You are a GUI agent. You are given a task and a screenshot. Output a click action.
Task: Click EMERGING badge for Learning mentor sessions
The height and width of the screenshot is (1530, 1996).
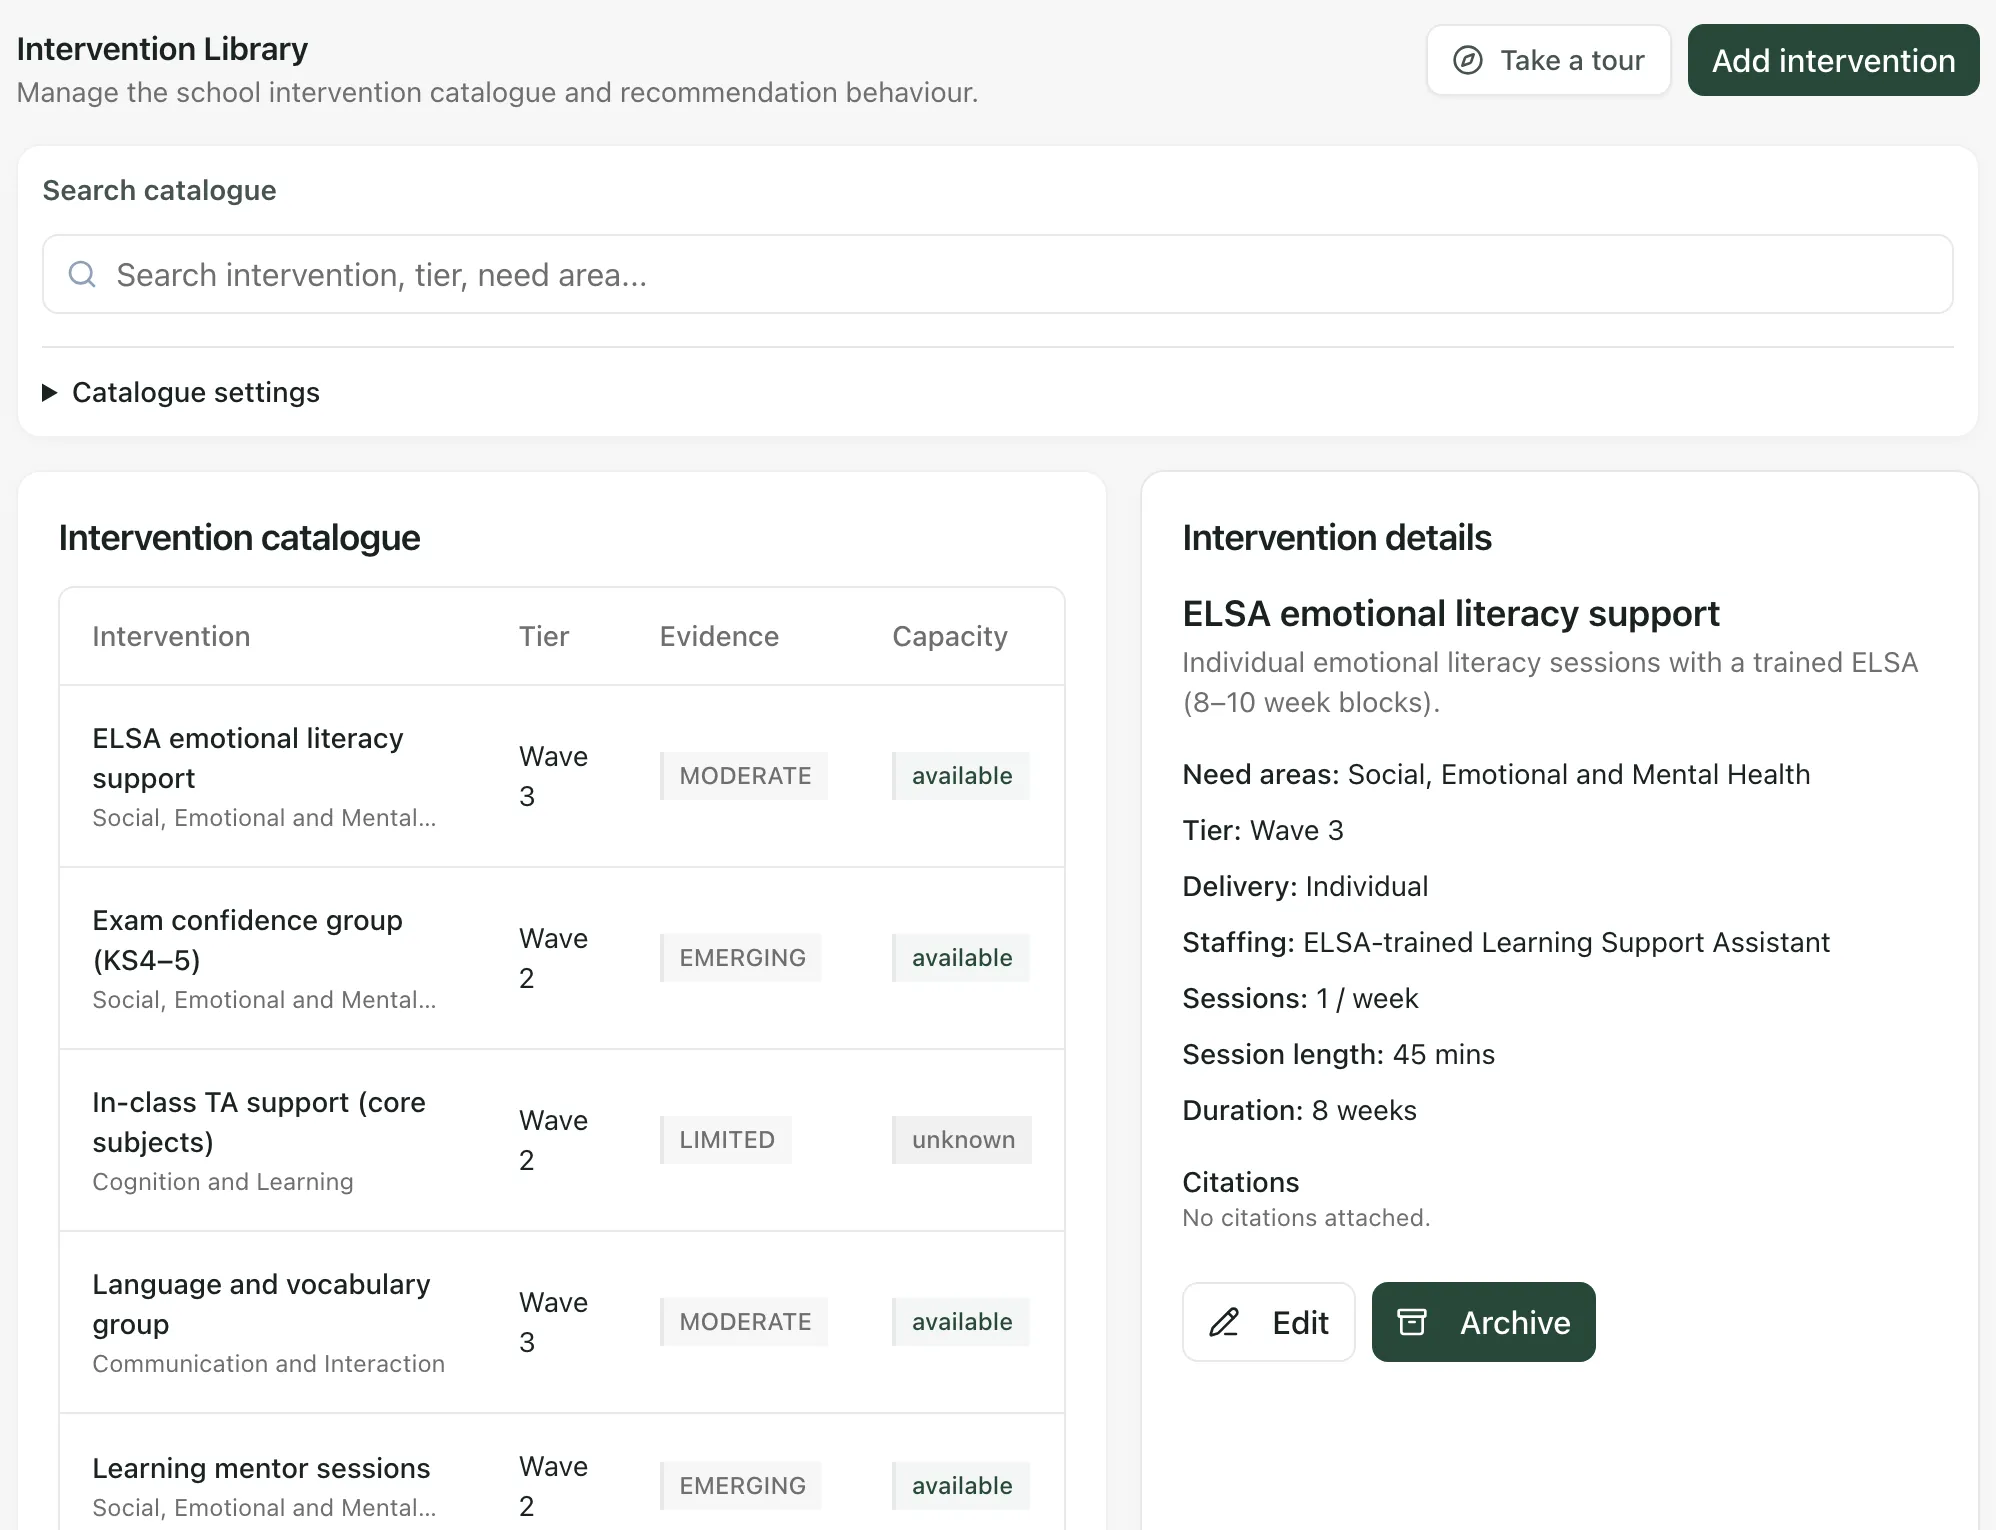coord(741,1486)
